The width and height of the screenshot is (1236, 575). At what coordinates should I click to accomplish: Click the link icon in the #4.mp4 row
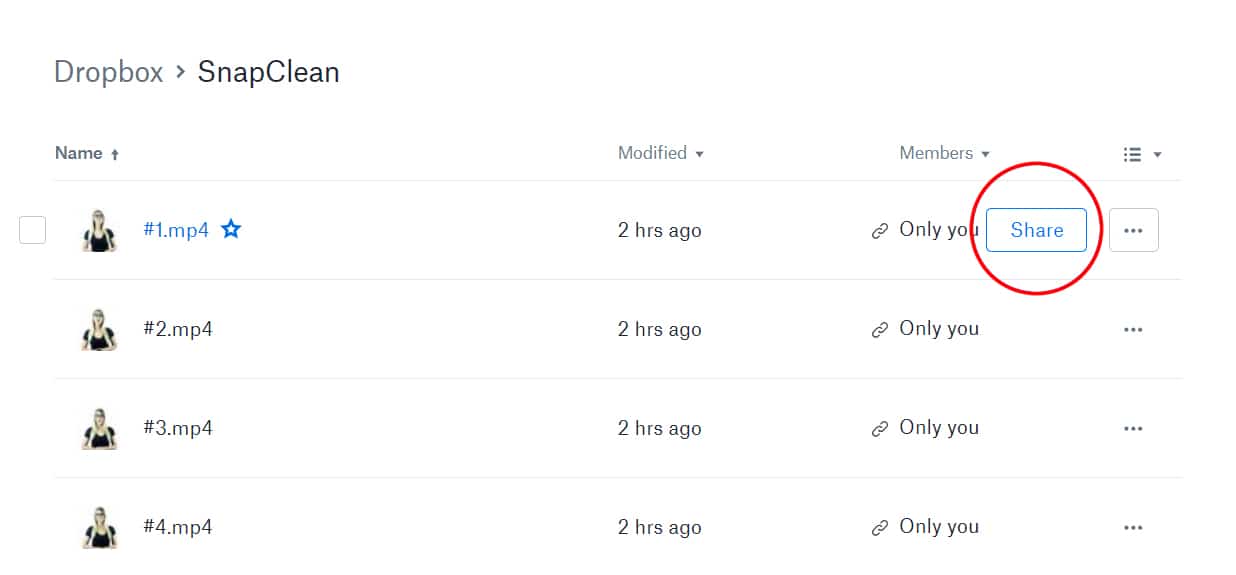pyautogui.click(x=880, y=528)
